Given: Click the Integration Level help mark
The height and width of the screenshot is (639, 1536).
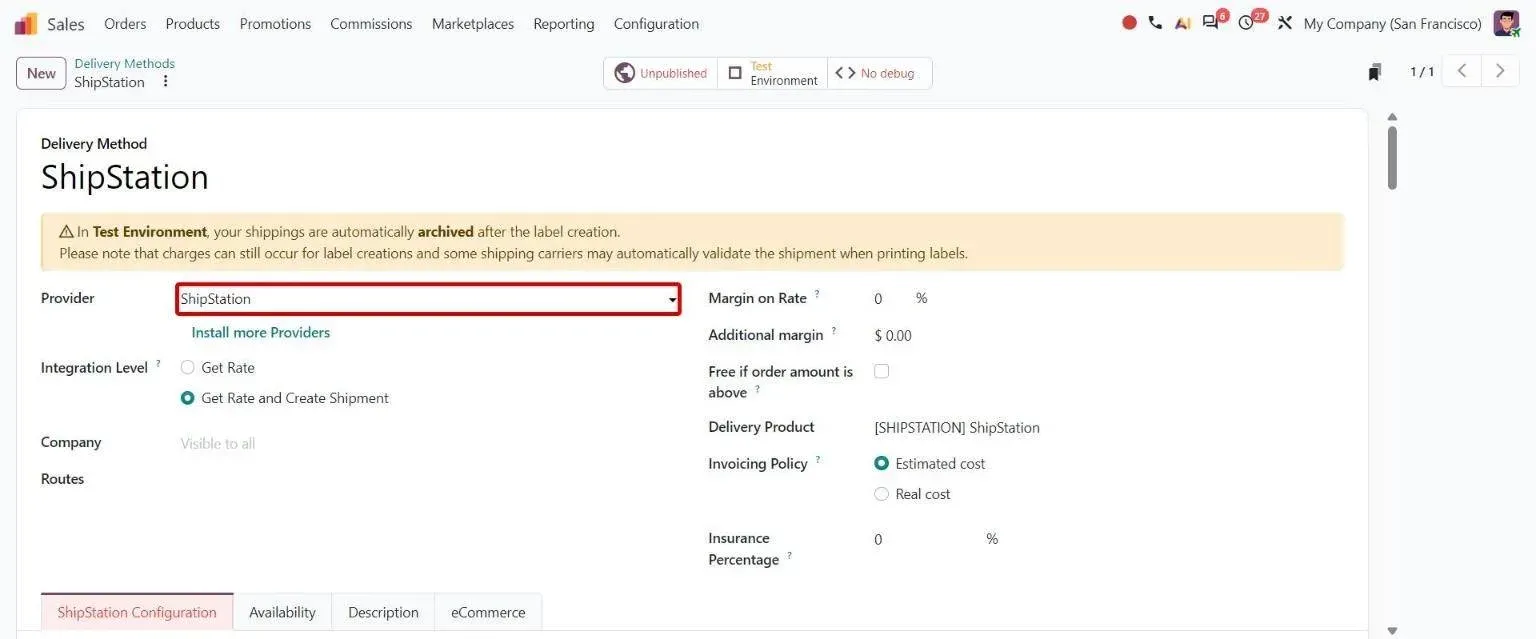Looking at the screenshot, I should 158,364.
